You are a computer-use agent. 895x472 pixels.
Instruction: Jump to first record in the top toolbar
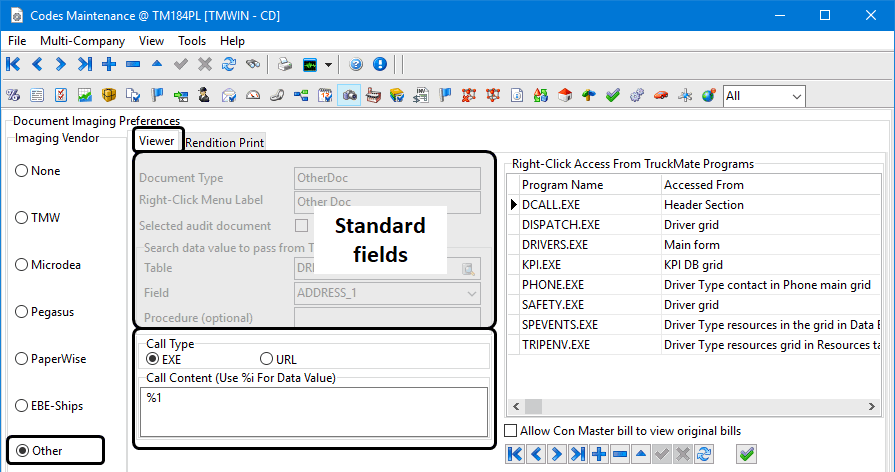tap(13, 65)
